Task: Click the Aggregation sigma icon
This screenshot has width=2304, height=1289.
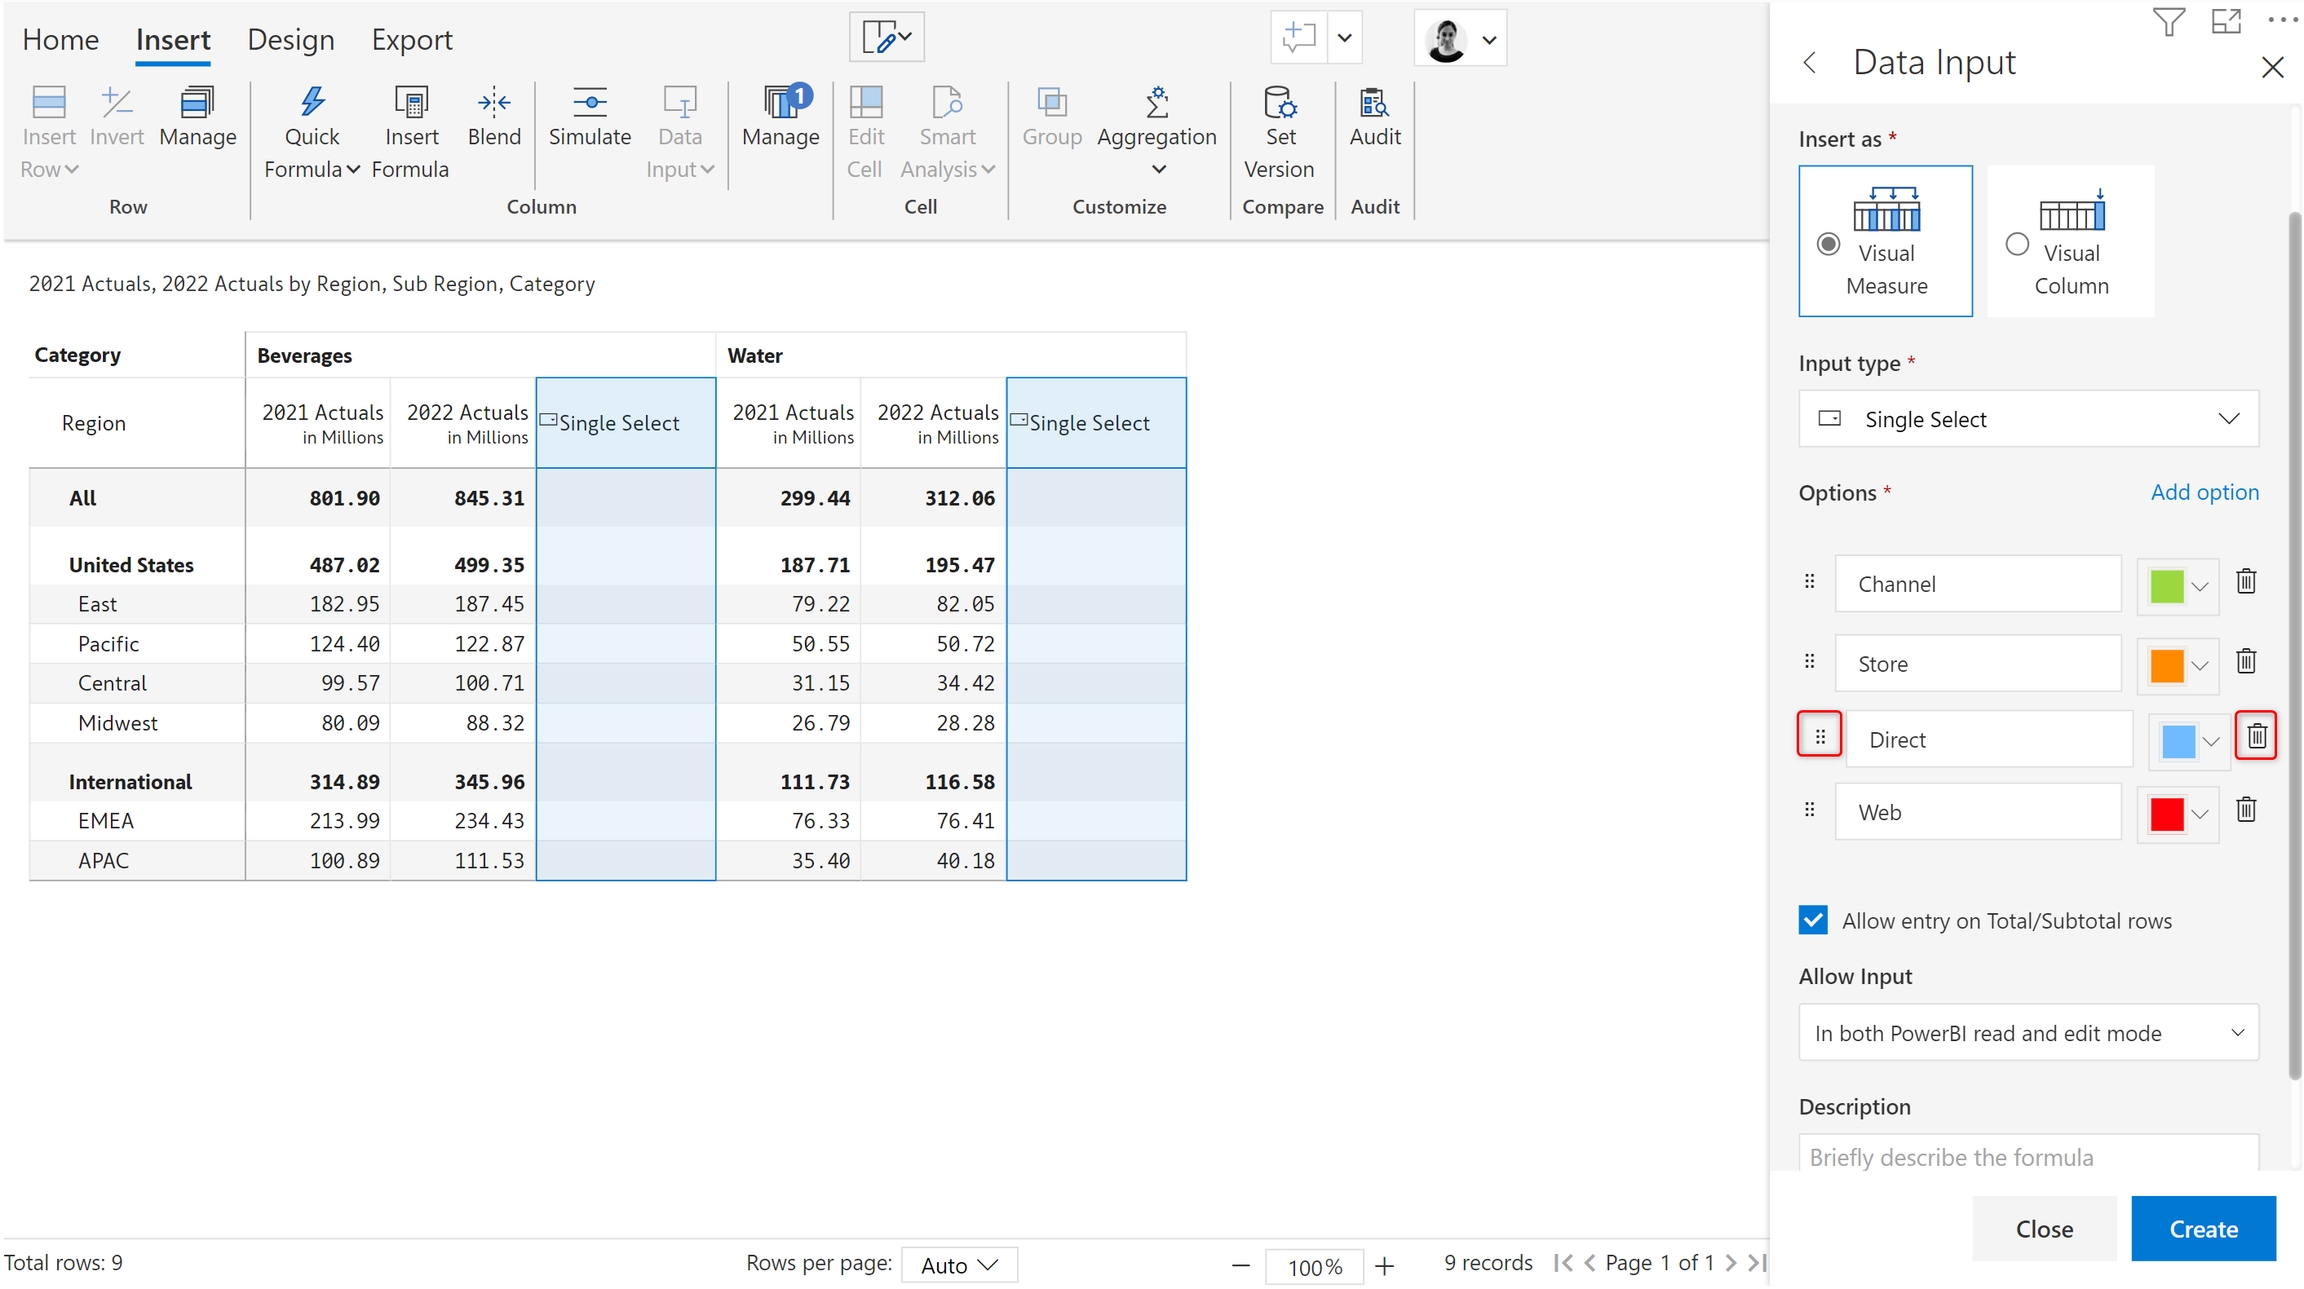Action: 1157,102
